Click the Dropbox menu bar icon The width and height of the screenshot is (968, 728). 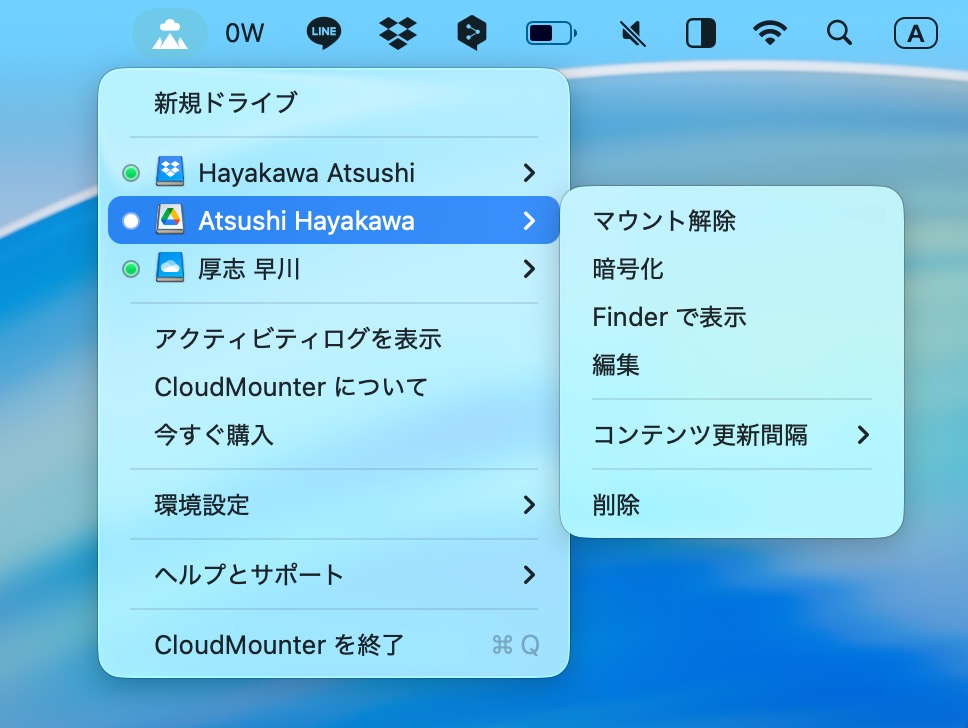(398, 34)
